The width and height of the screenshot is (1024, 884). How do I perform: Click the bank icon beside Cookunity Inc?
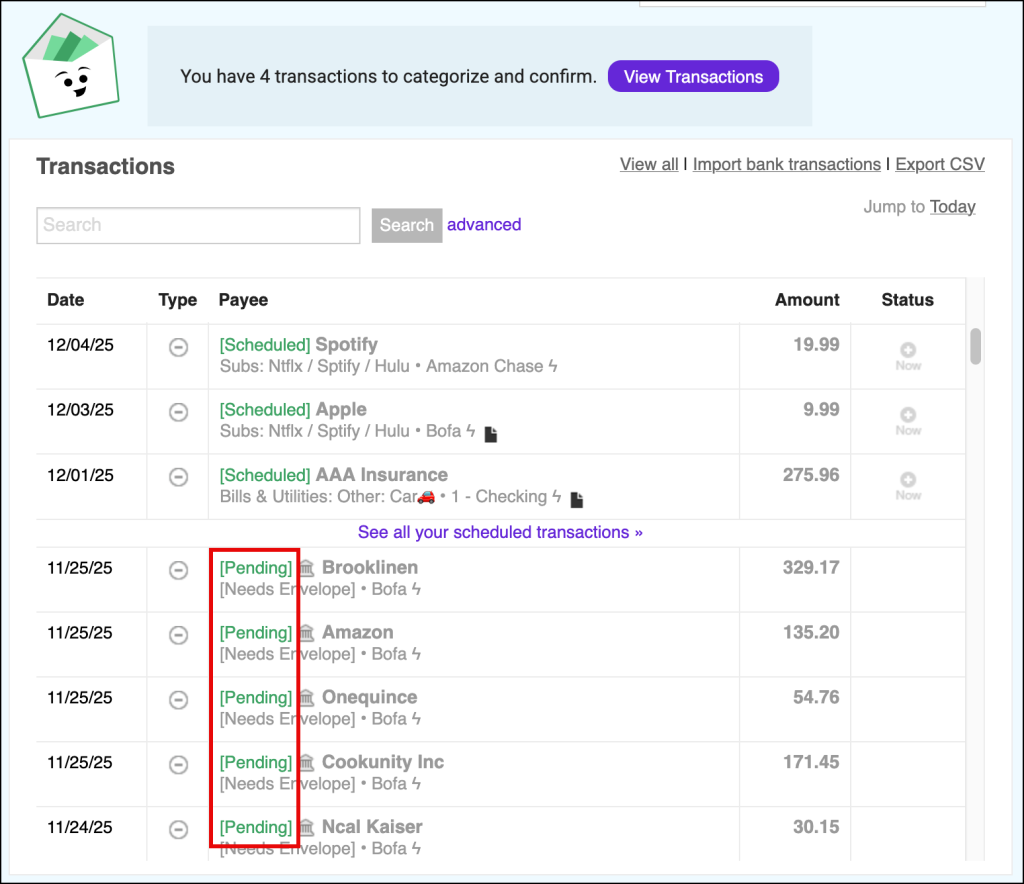[307, 763]
